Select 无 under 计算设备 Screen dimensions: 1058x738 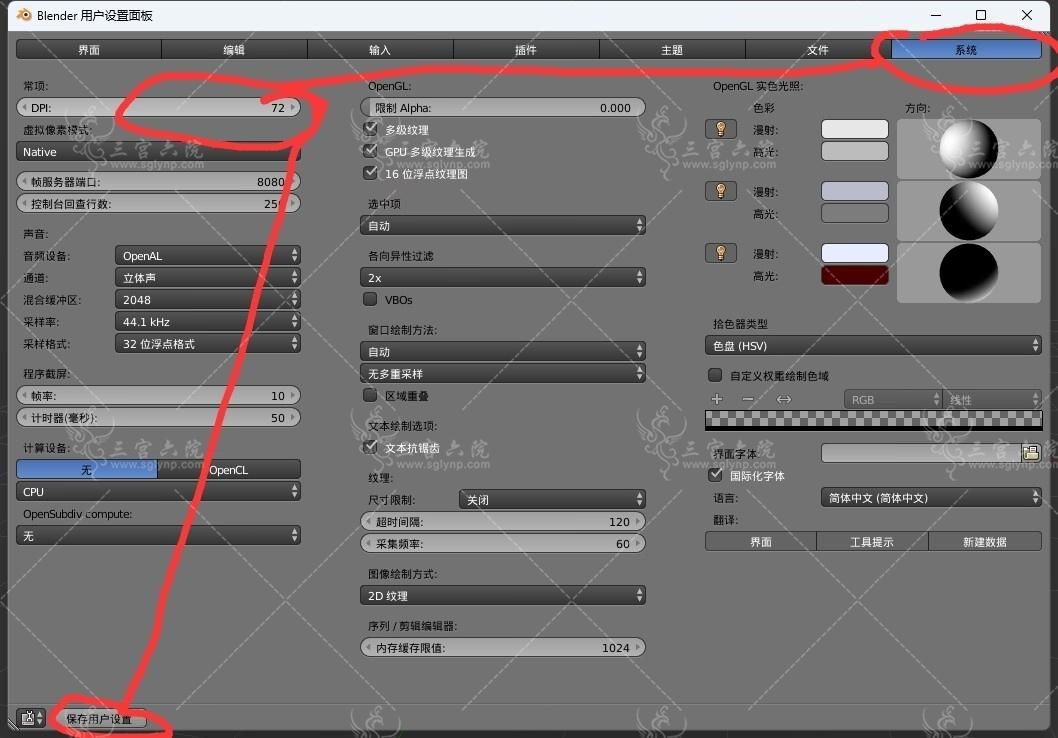[87, 470]
